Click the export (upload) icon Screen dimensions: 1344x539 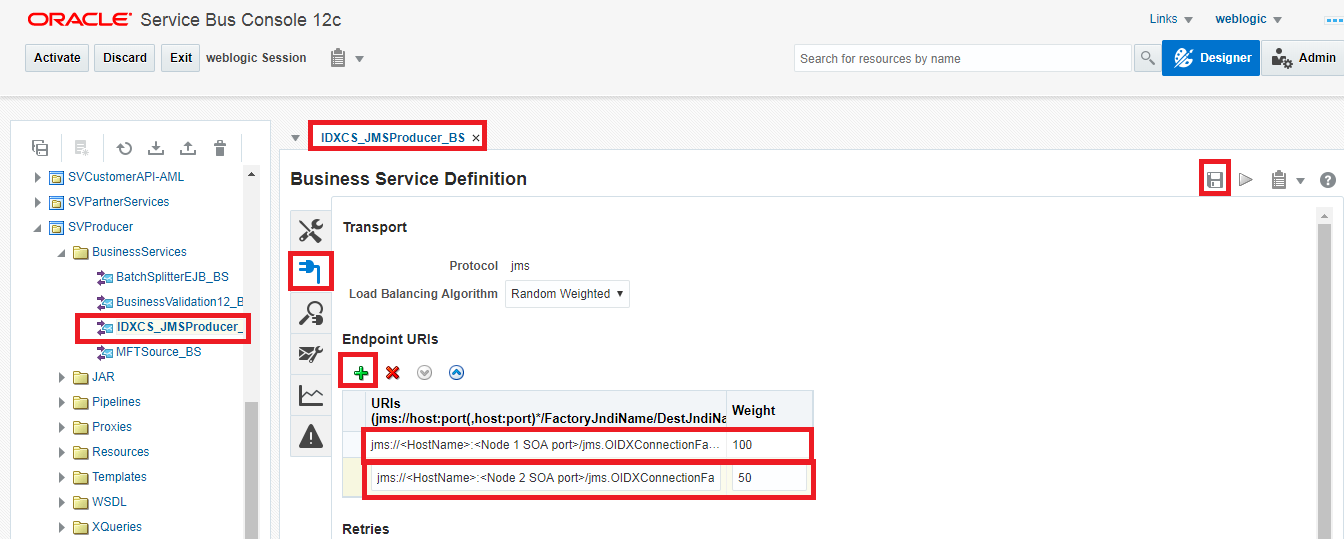(188, 148)
